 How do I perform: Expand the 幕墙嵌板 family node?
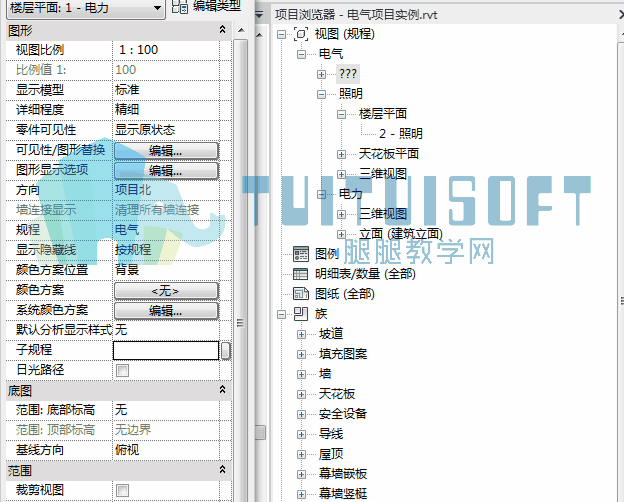(301, 474)
